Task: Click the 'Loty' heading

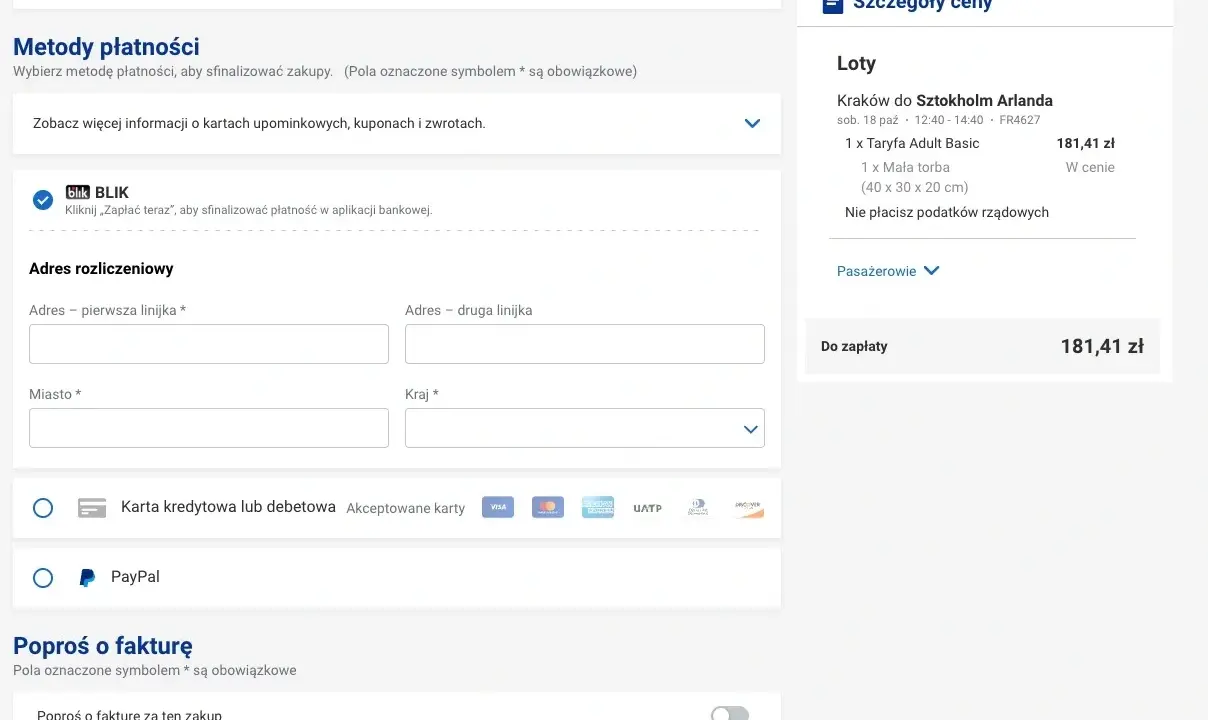Action: pyautogui.click(x=856, y=63)
